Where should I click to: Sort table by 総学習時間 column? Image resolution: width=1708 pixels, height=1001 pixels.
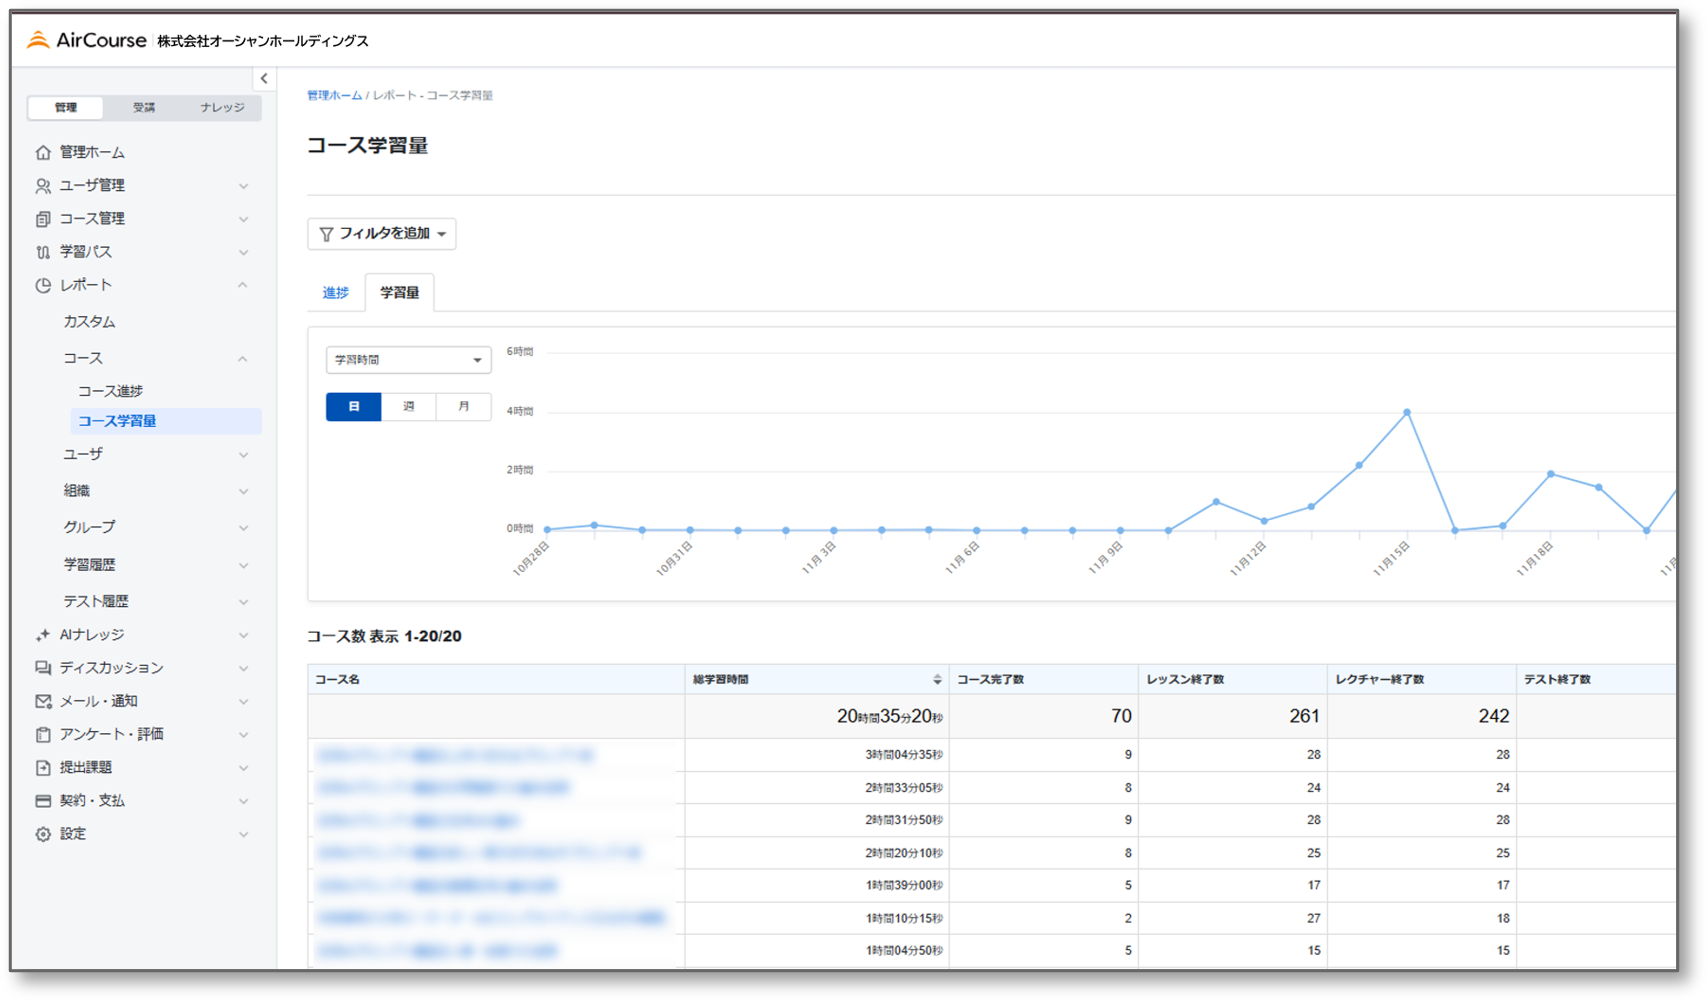936,680
